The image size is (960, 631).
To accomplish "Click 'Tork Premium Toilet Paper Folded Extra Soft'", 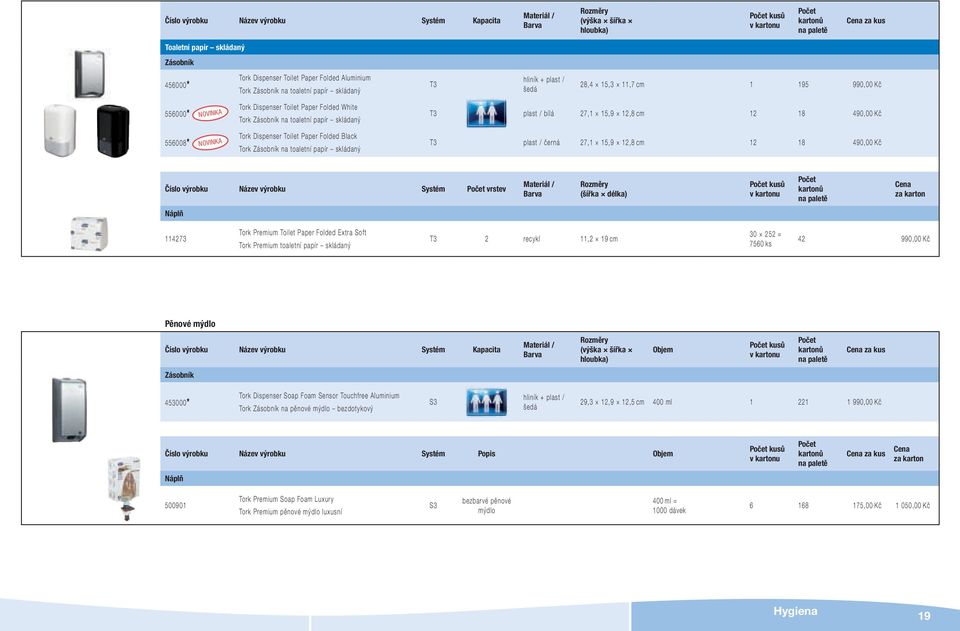I will pyautogui.click(x=302, y=233).
